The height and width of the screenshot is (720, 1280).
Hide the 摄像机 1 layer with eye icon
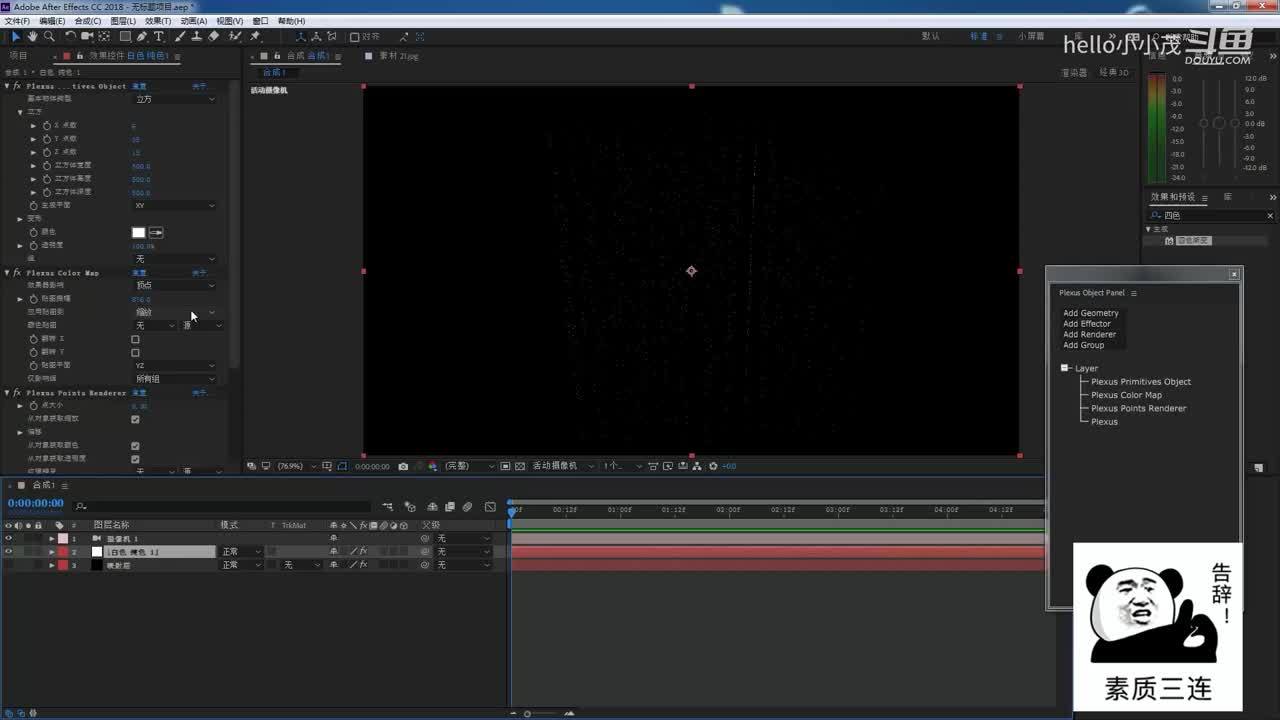(9, 539)
